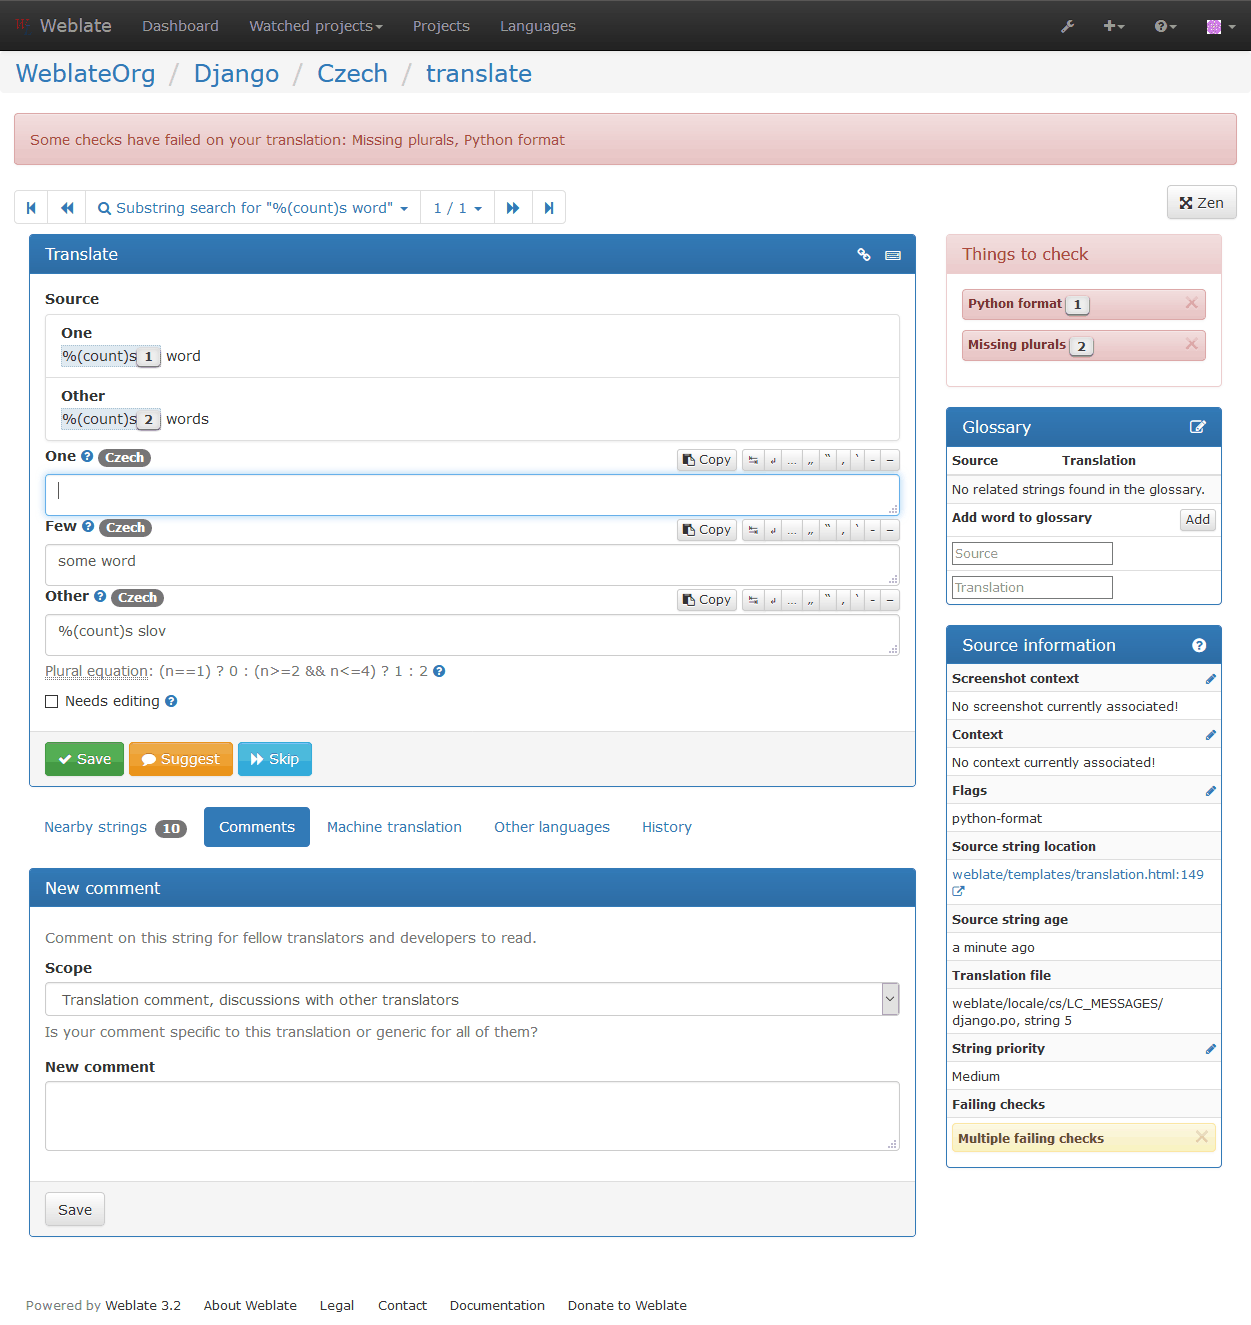Screen dimensions: 1251x1325
Task: Switch to the Nearby strings tab
Action: 115,827
